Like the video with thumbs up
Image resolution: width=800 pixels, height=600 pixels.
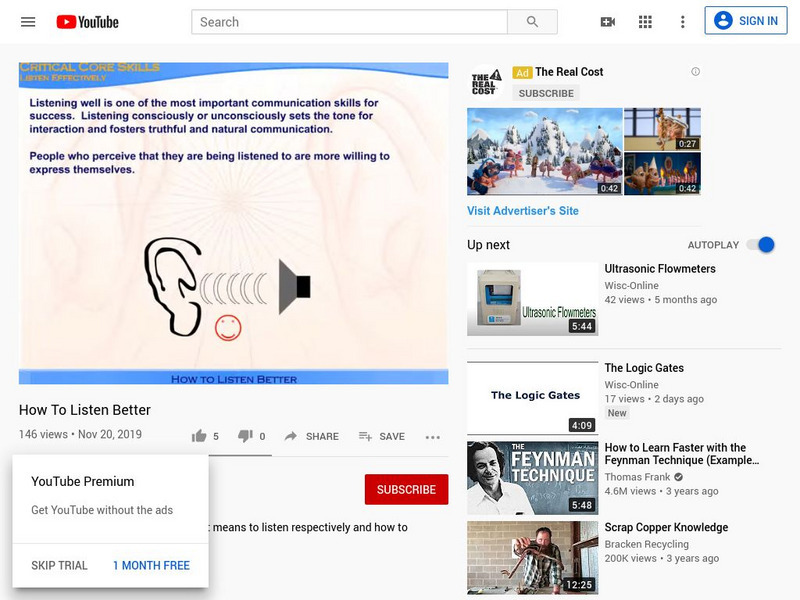[200, 436]
